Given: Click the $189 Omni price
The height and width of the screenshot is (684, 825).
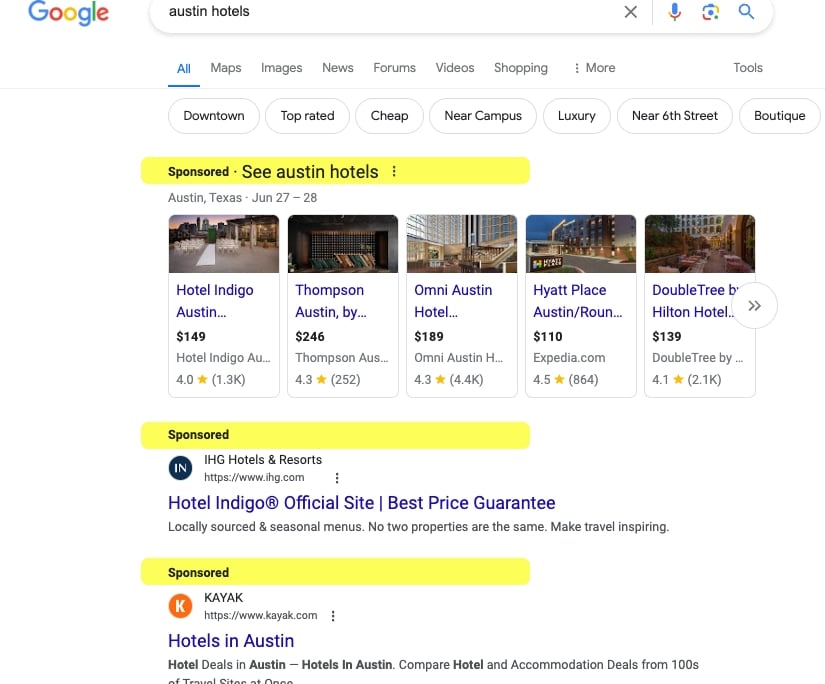Looking at the screenshot, I should (x=429, y=336).
